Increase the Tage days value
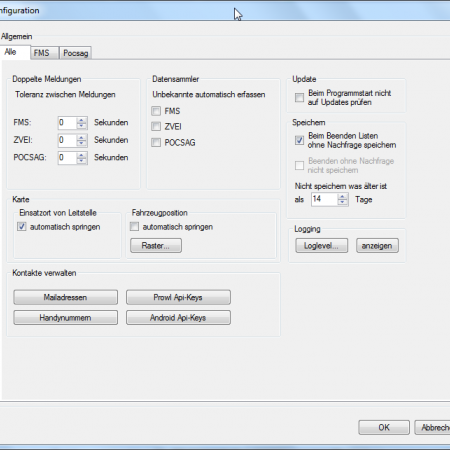The width and height of the screenshot is (450, 450). pos(342,197)
